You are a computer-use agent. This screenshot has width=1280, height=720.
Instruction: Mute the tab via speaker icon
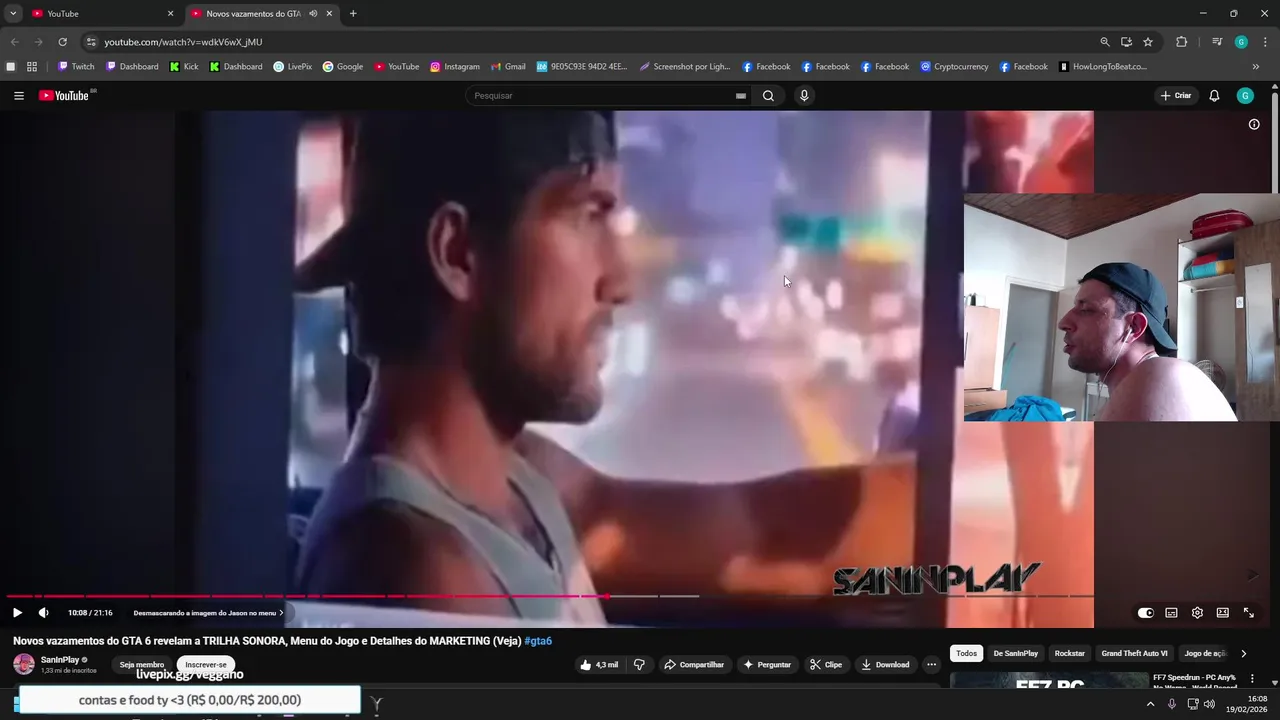pos(313,14)
